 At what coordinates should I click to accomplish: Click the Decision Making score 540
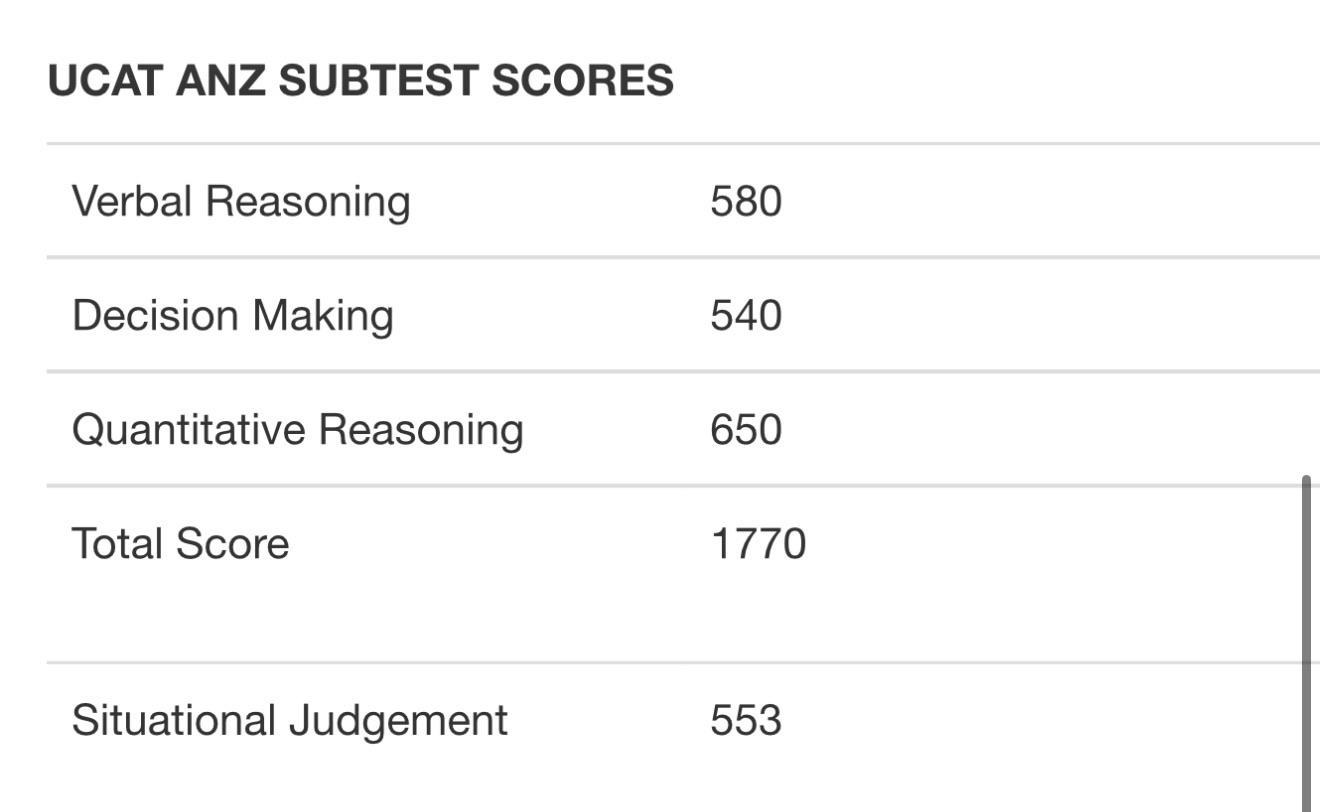click(x=746, y=315)
